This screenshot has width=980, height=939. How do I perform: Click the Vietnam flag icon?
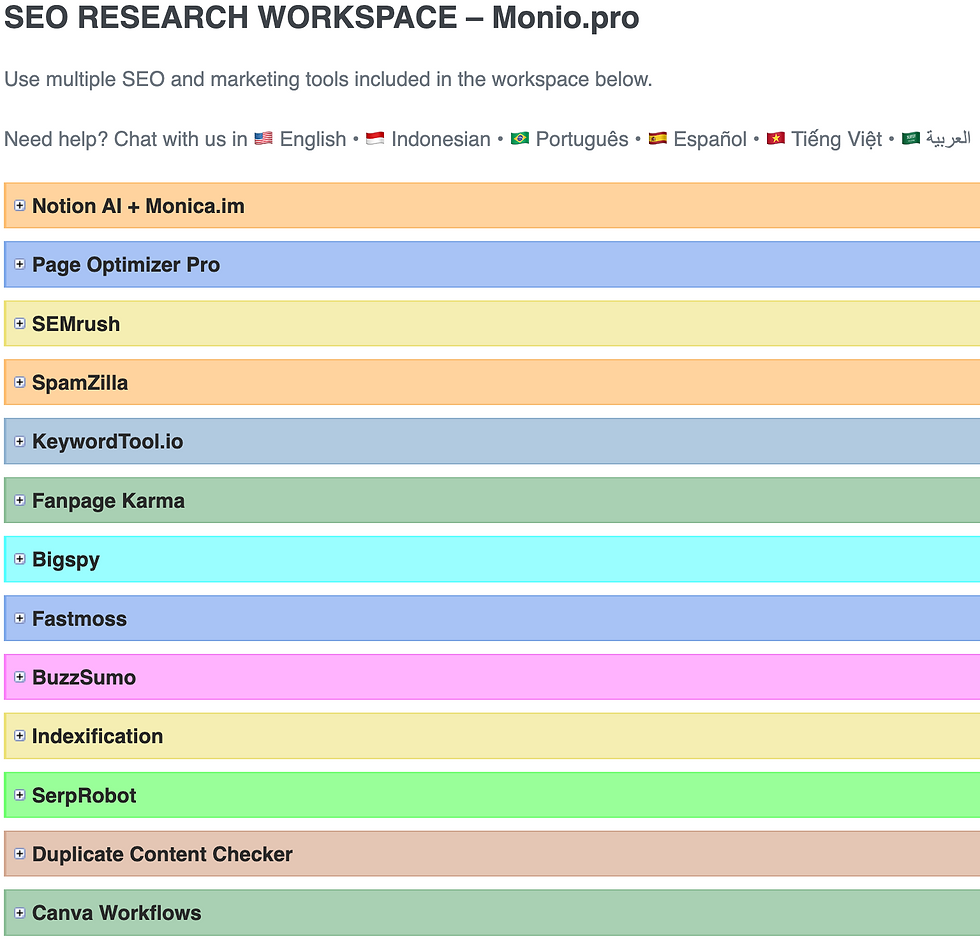[x=776, y=138]
